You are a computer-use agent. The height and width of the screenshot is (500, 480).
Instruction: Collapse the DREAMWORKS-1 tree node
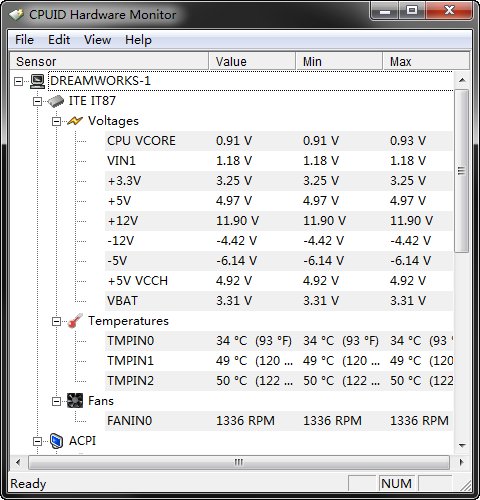click(x=19, y=81)
